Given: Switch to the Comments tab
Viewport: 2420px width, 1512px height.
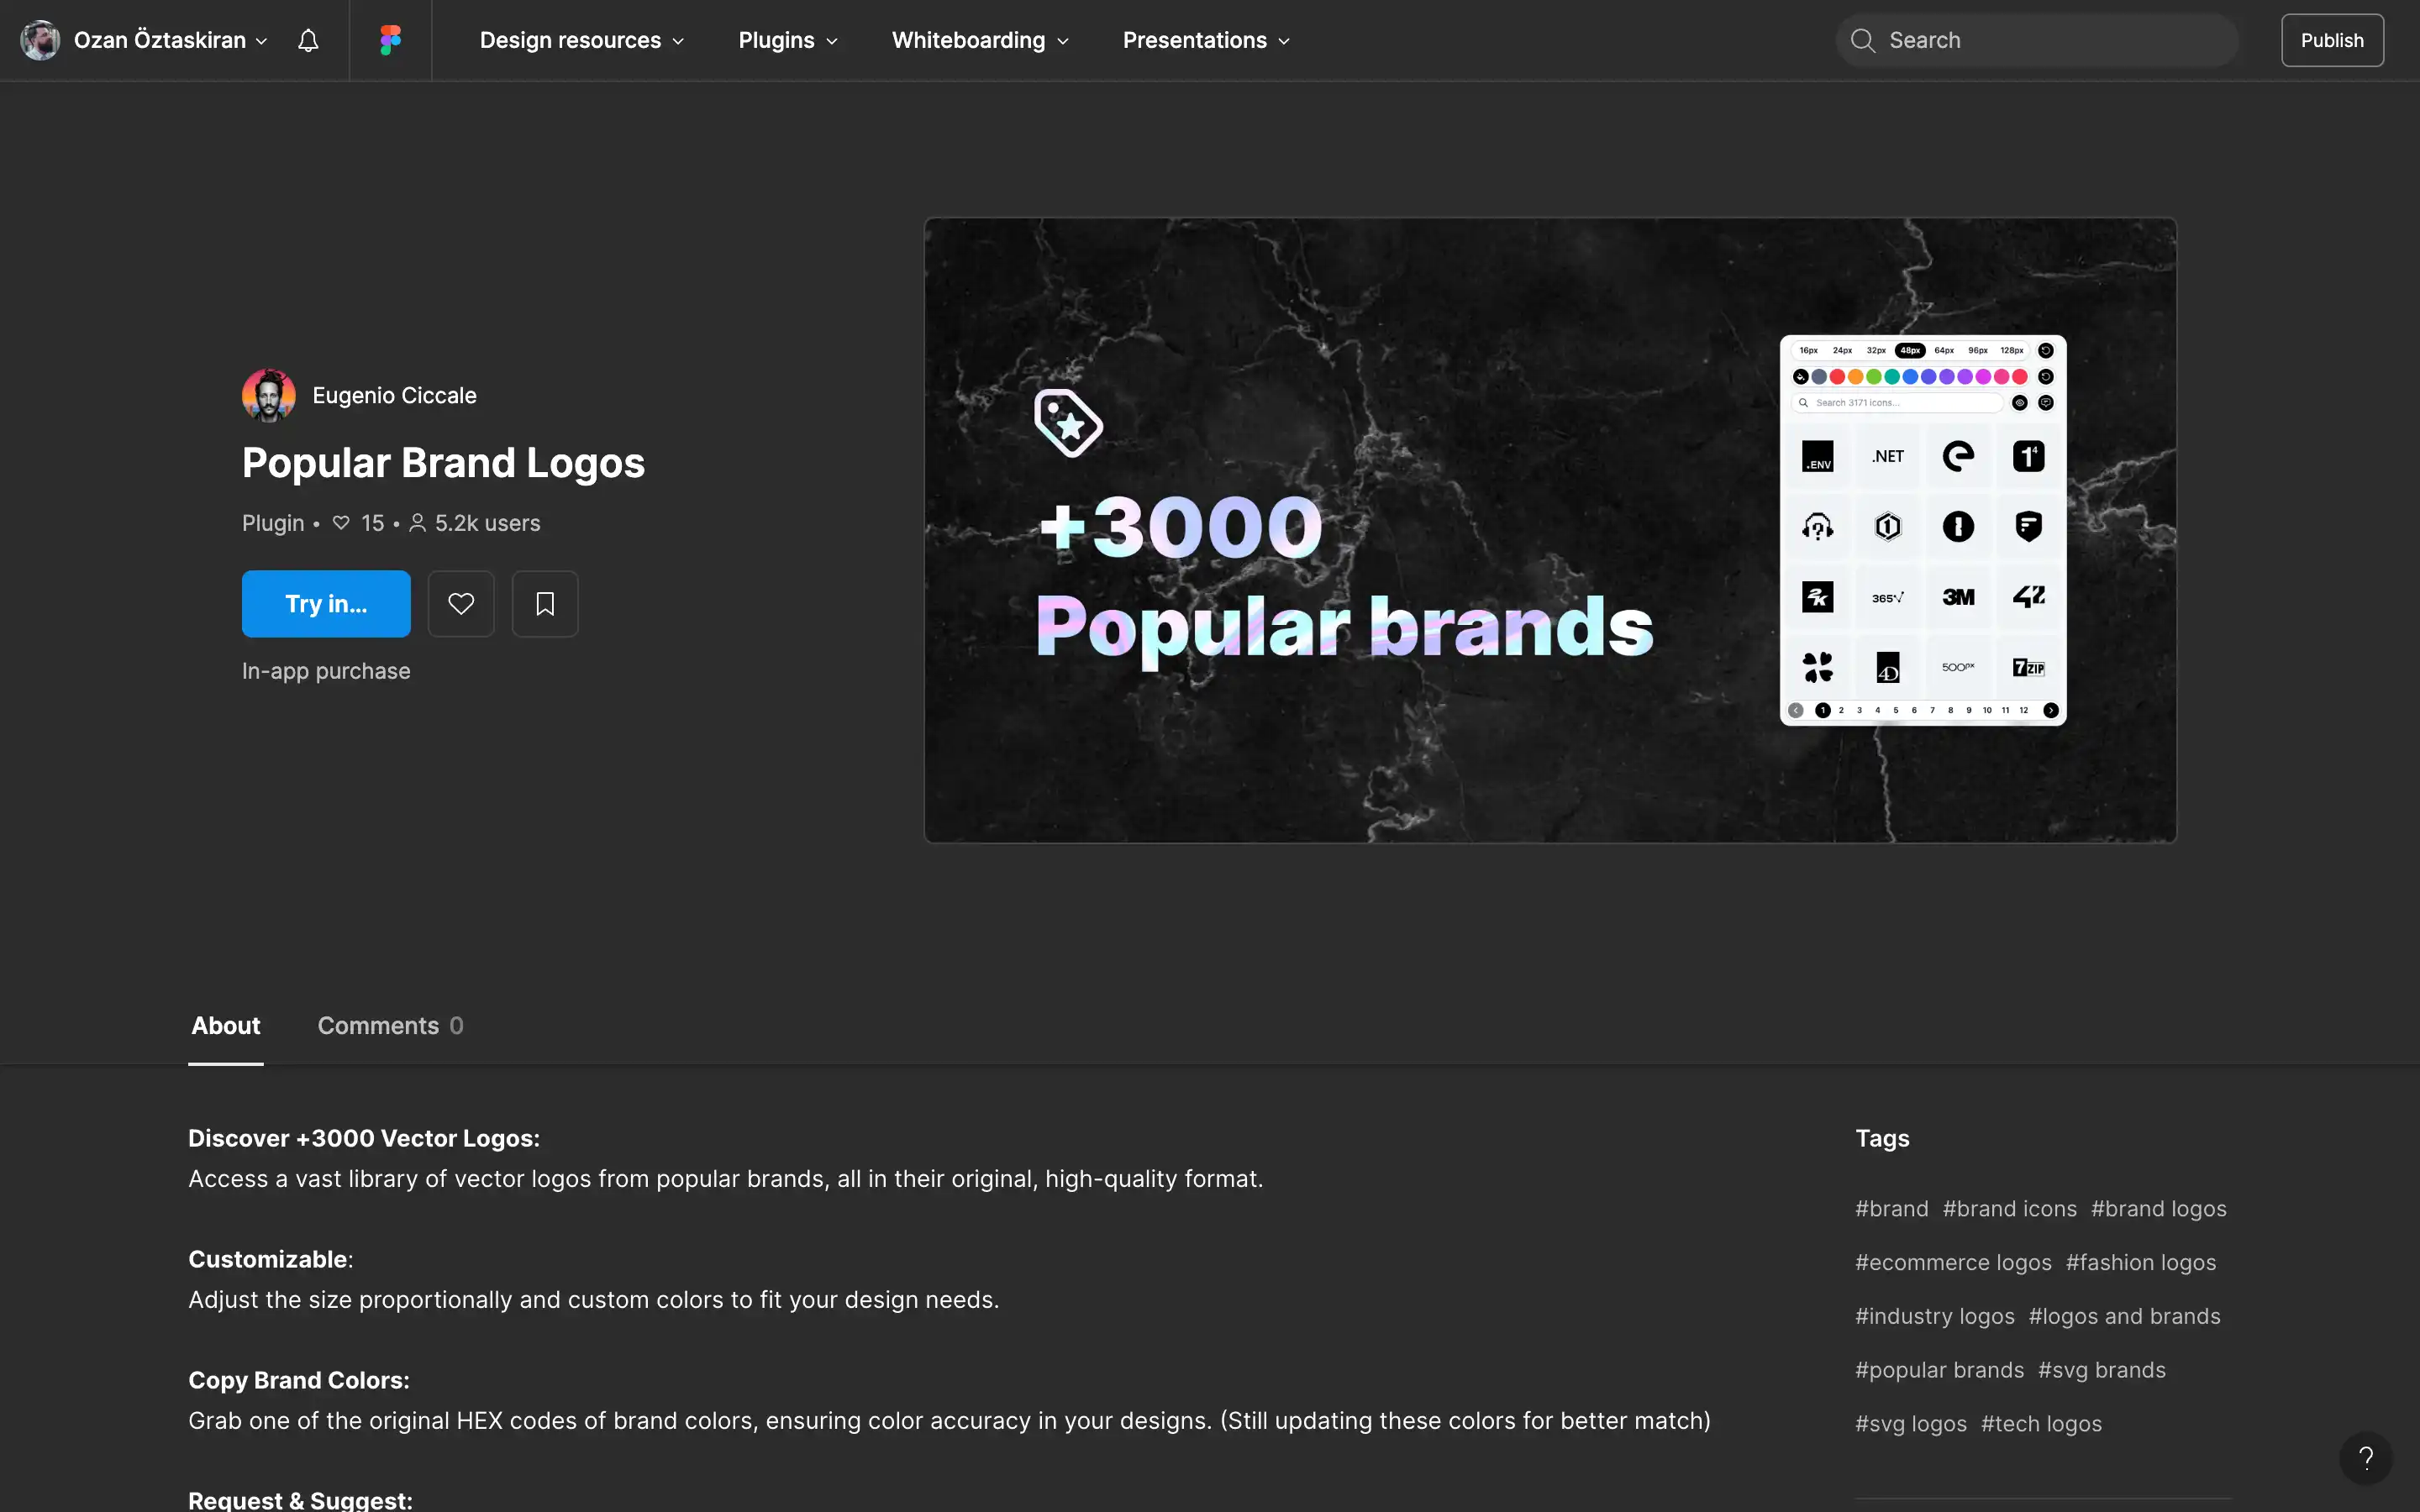Looking at the screenshot, I should [390, 1026].
